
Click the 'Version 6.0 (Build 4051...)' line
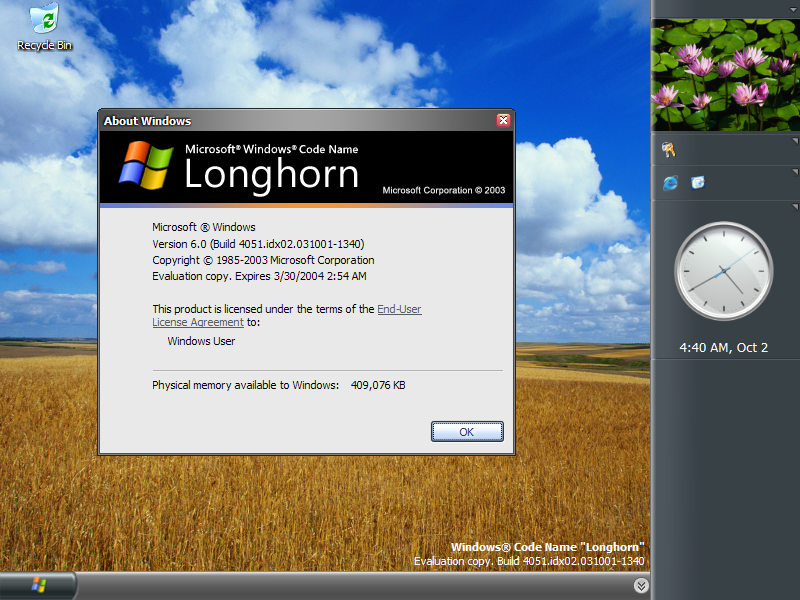coord(258,244)
